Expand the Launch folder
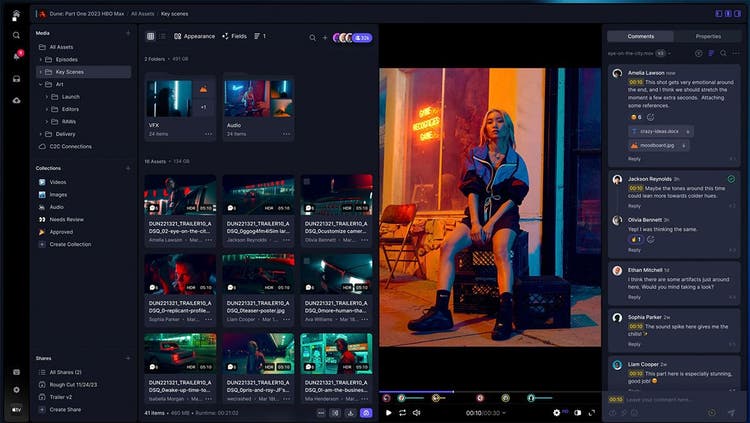 click(47, 97)
